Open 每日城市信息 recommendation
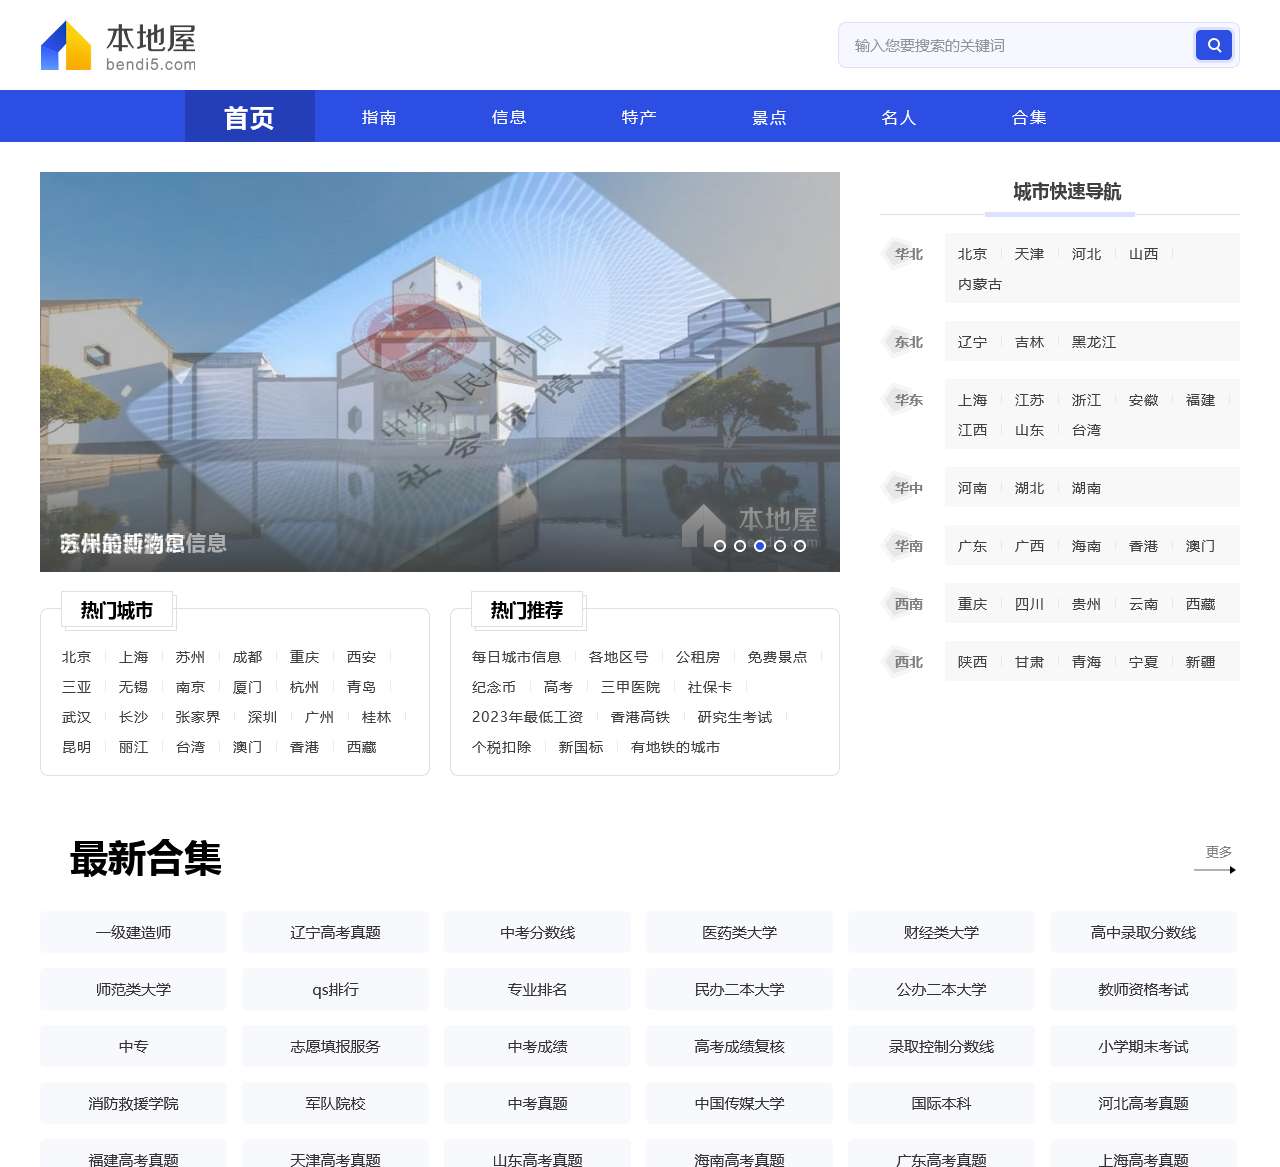 tap(516, 657)
